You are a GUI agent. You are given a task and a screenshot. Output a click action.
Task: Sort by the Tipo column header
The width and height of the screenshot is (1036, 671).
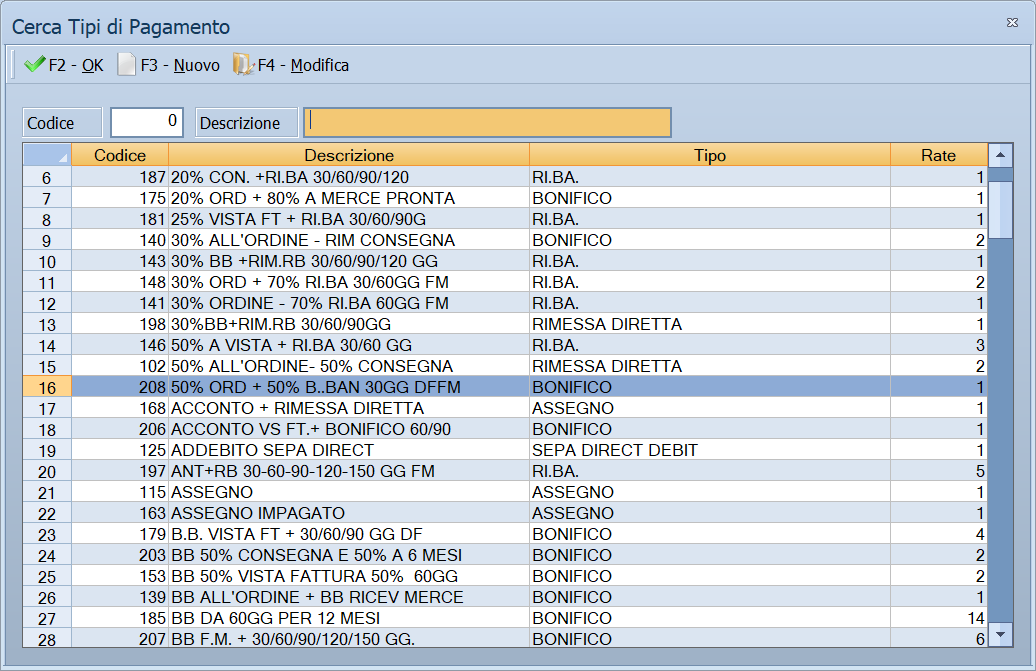pyautogui.click(x=710, y=155)
